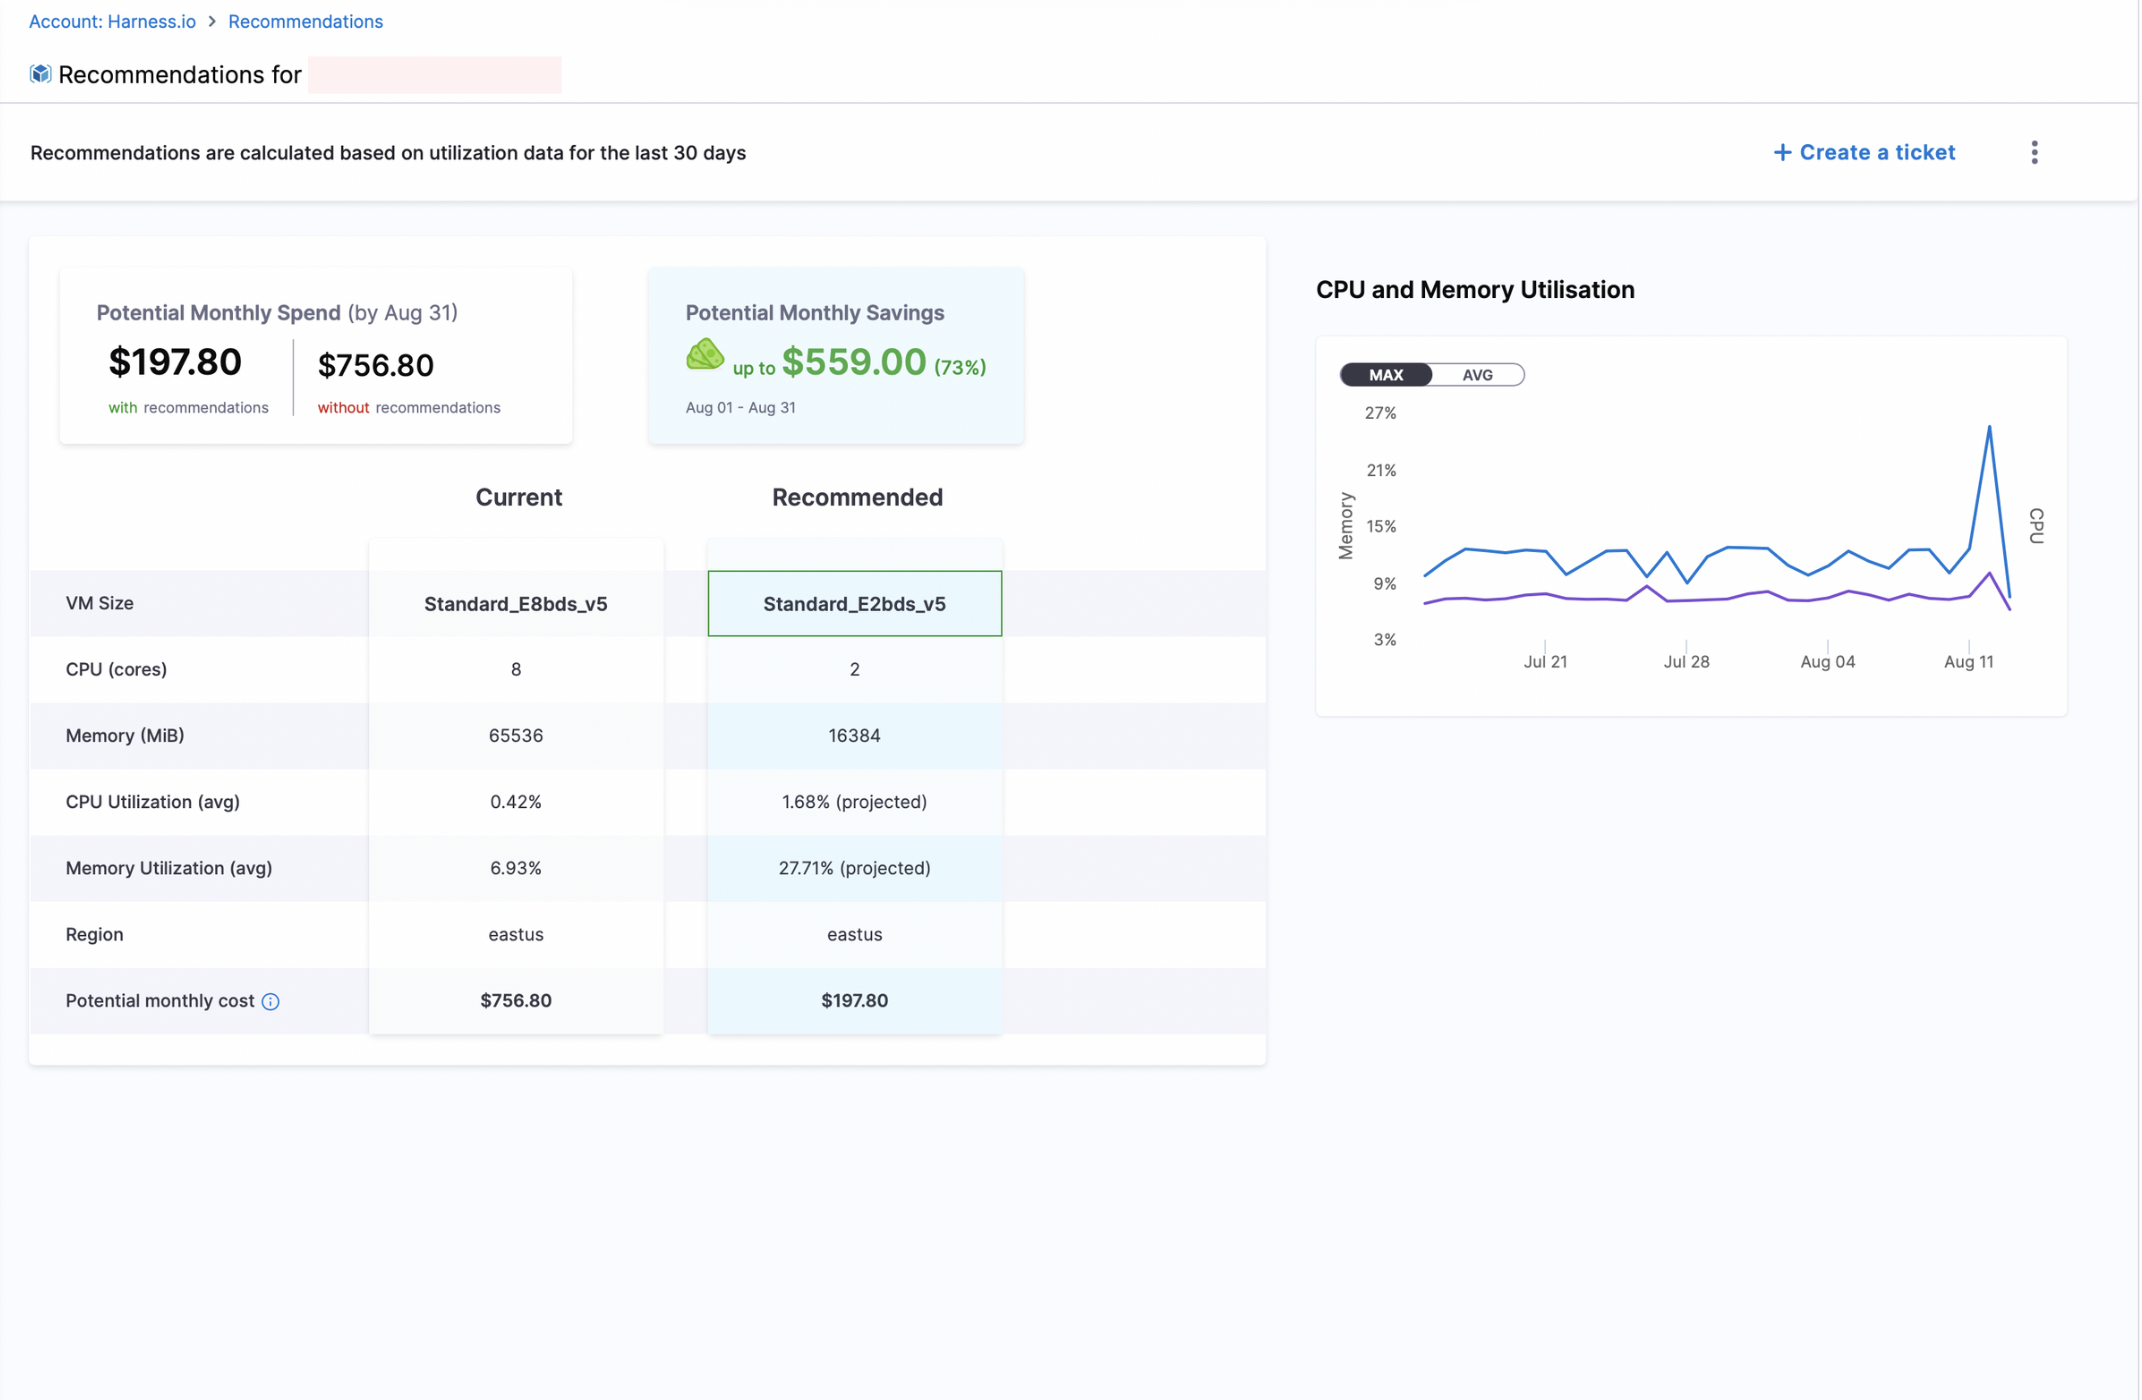
Task: Click the plus icon before Create a ticket
Action: [x=1781, y=152]
